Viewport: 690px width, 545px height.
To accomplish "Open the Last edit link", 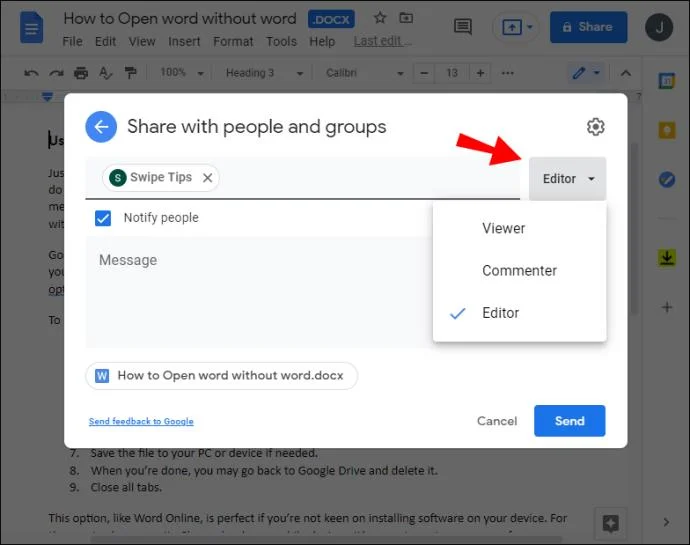I will [382, 41].
